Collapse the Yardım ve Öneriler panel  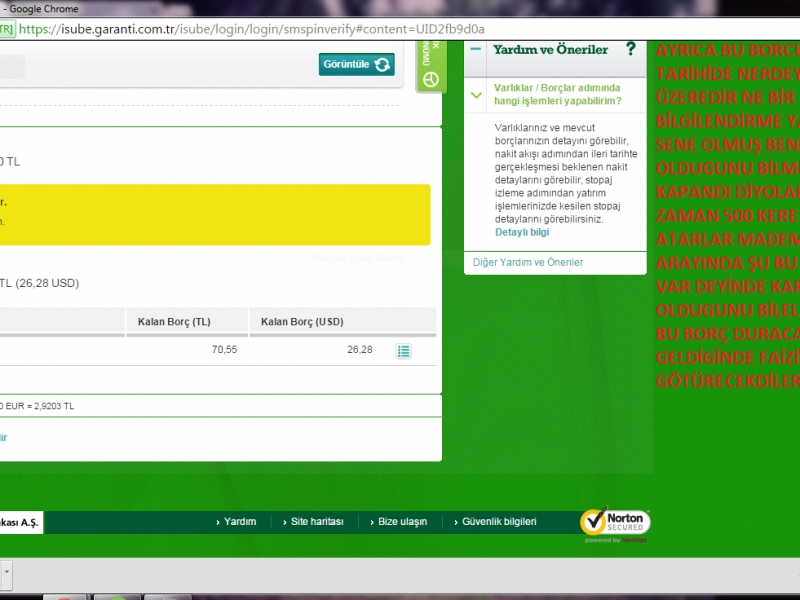tap(476, 49)
